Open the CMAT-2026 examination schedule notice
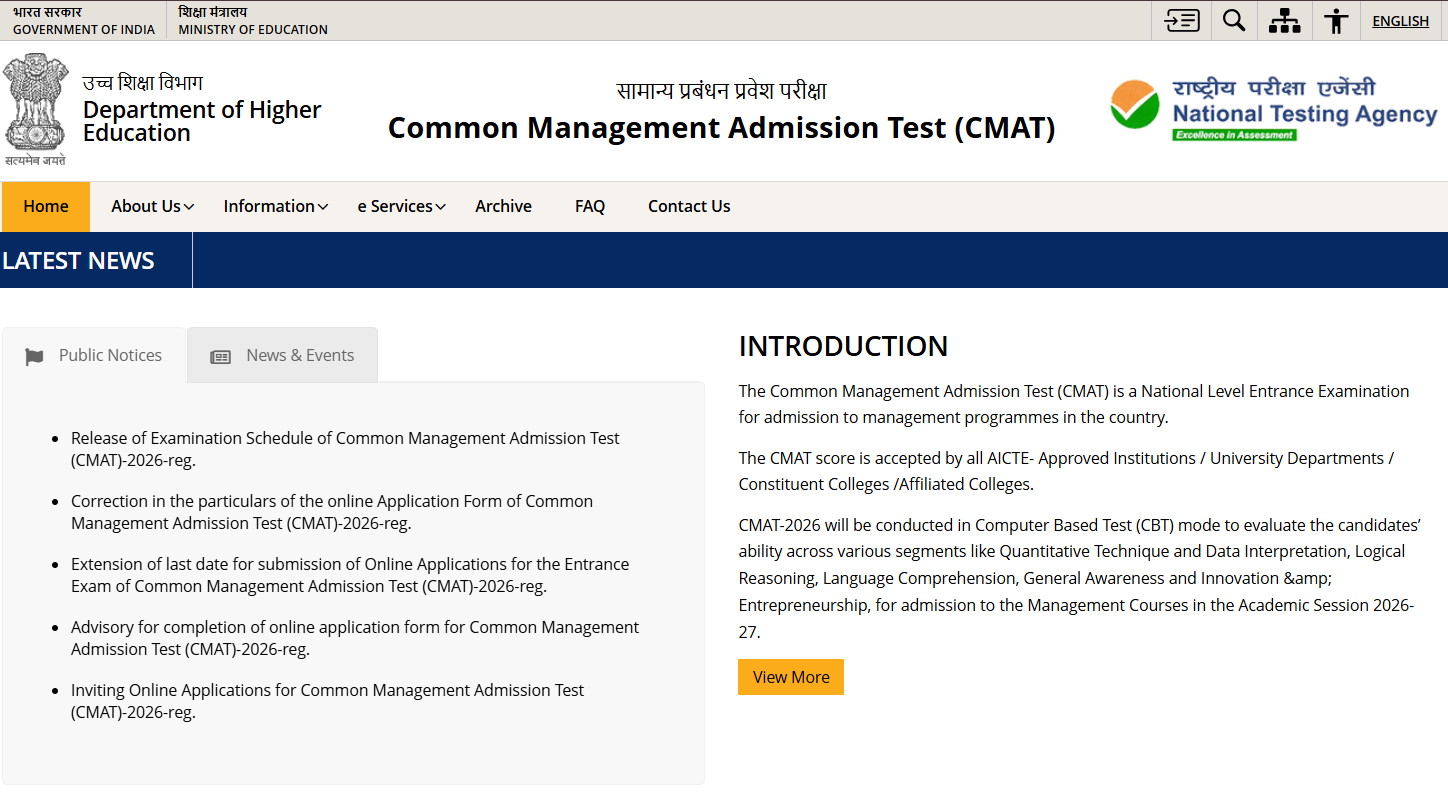1448x801 pixels. pyautogui.click(x=345, y=449)
